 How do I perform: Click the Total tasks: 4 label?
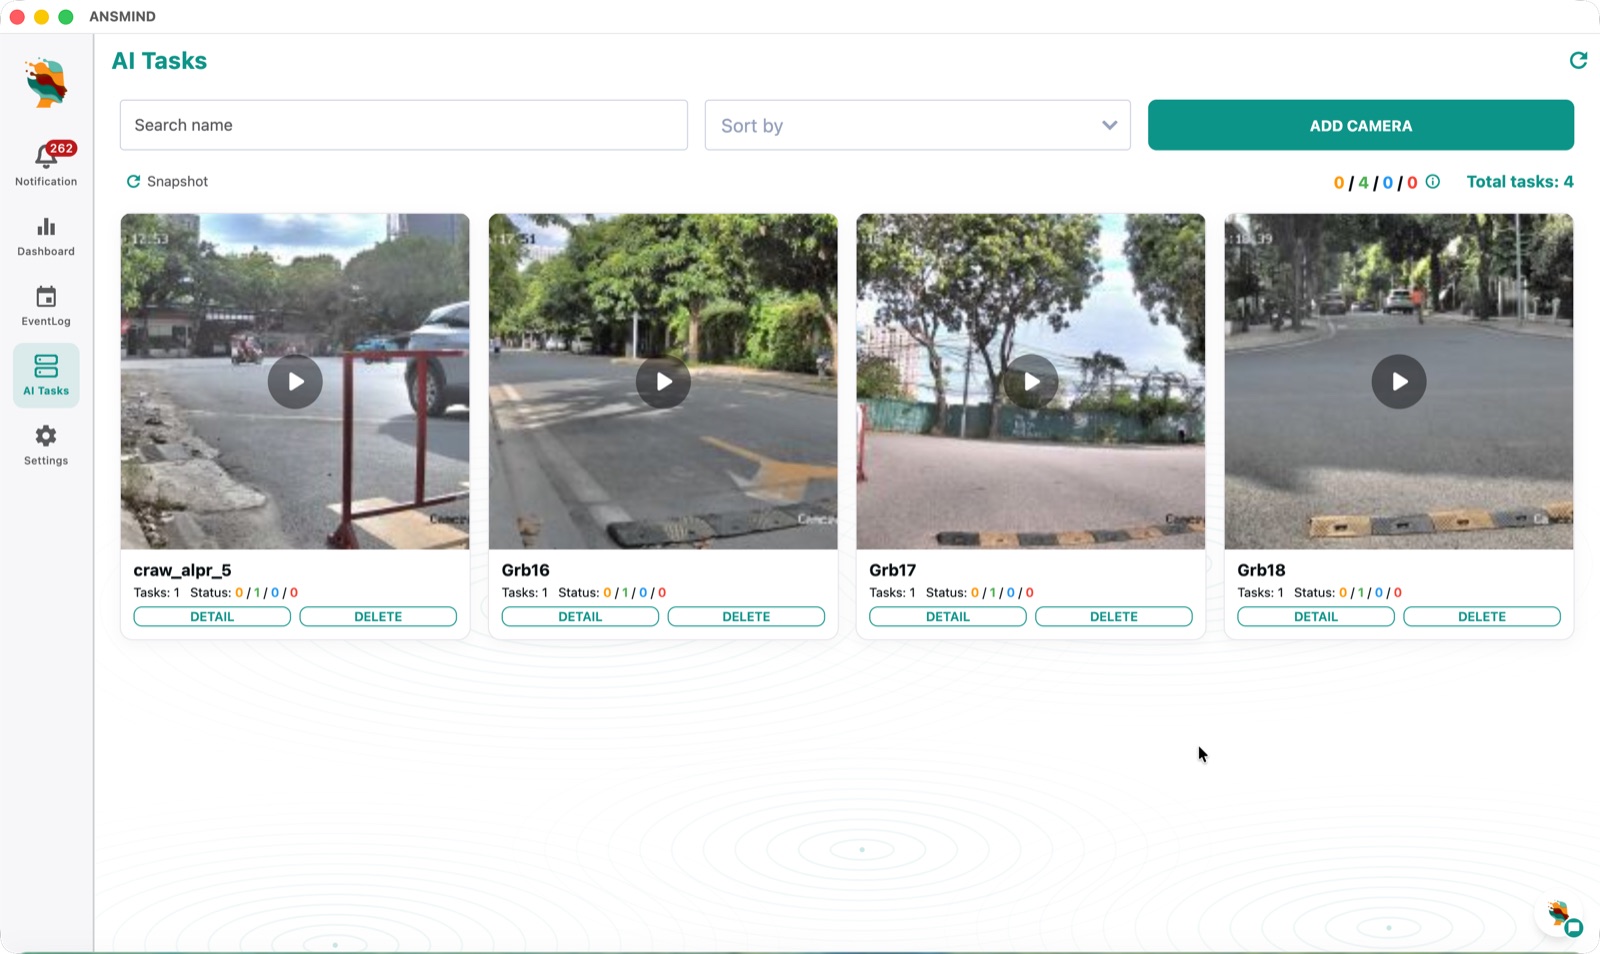pos(1520,181)
